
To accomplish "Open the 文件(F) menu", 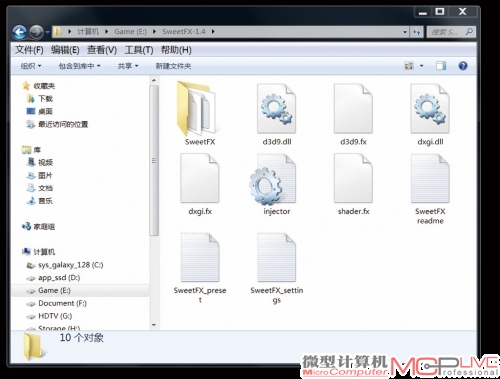I will click(x=29, y=50).
